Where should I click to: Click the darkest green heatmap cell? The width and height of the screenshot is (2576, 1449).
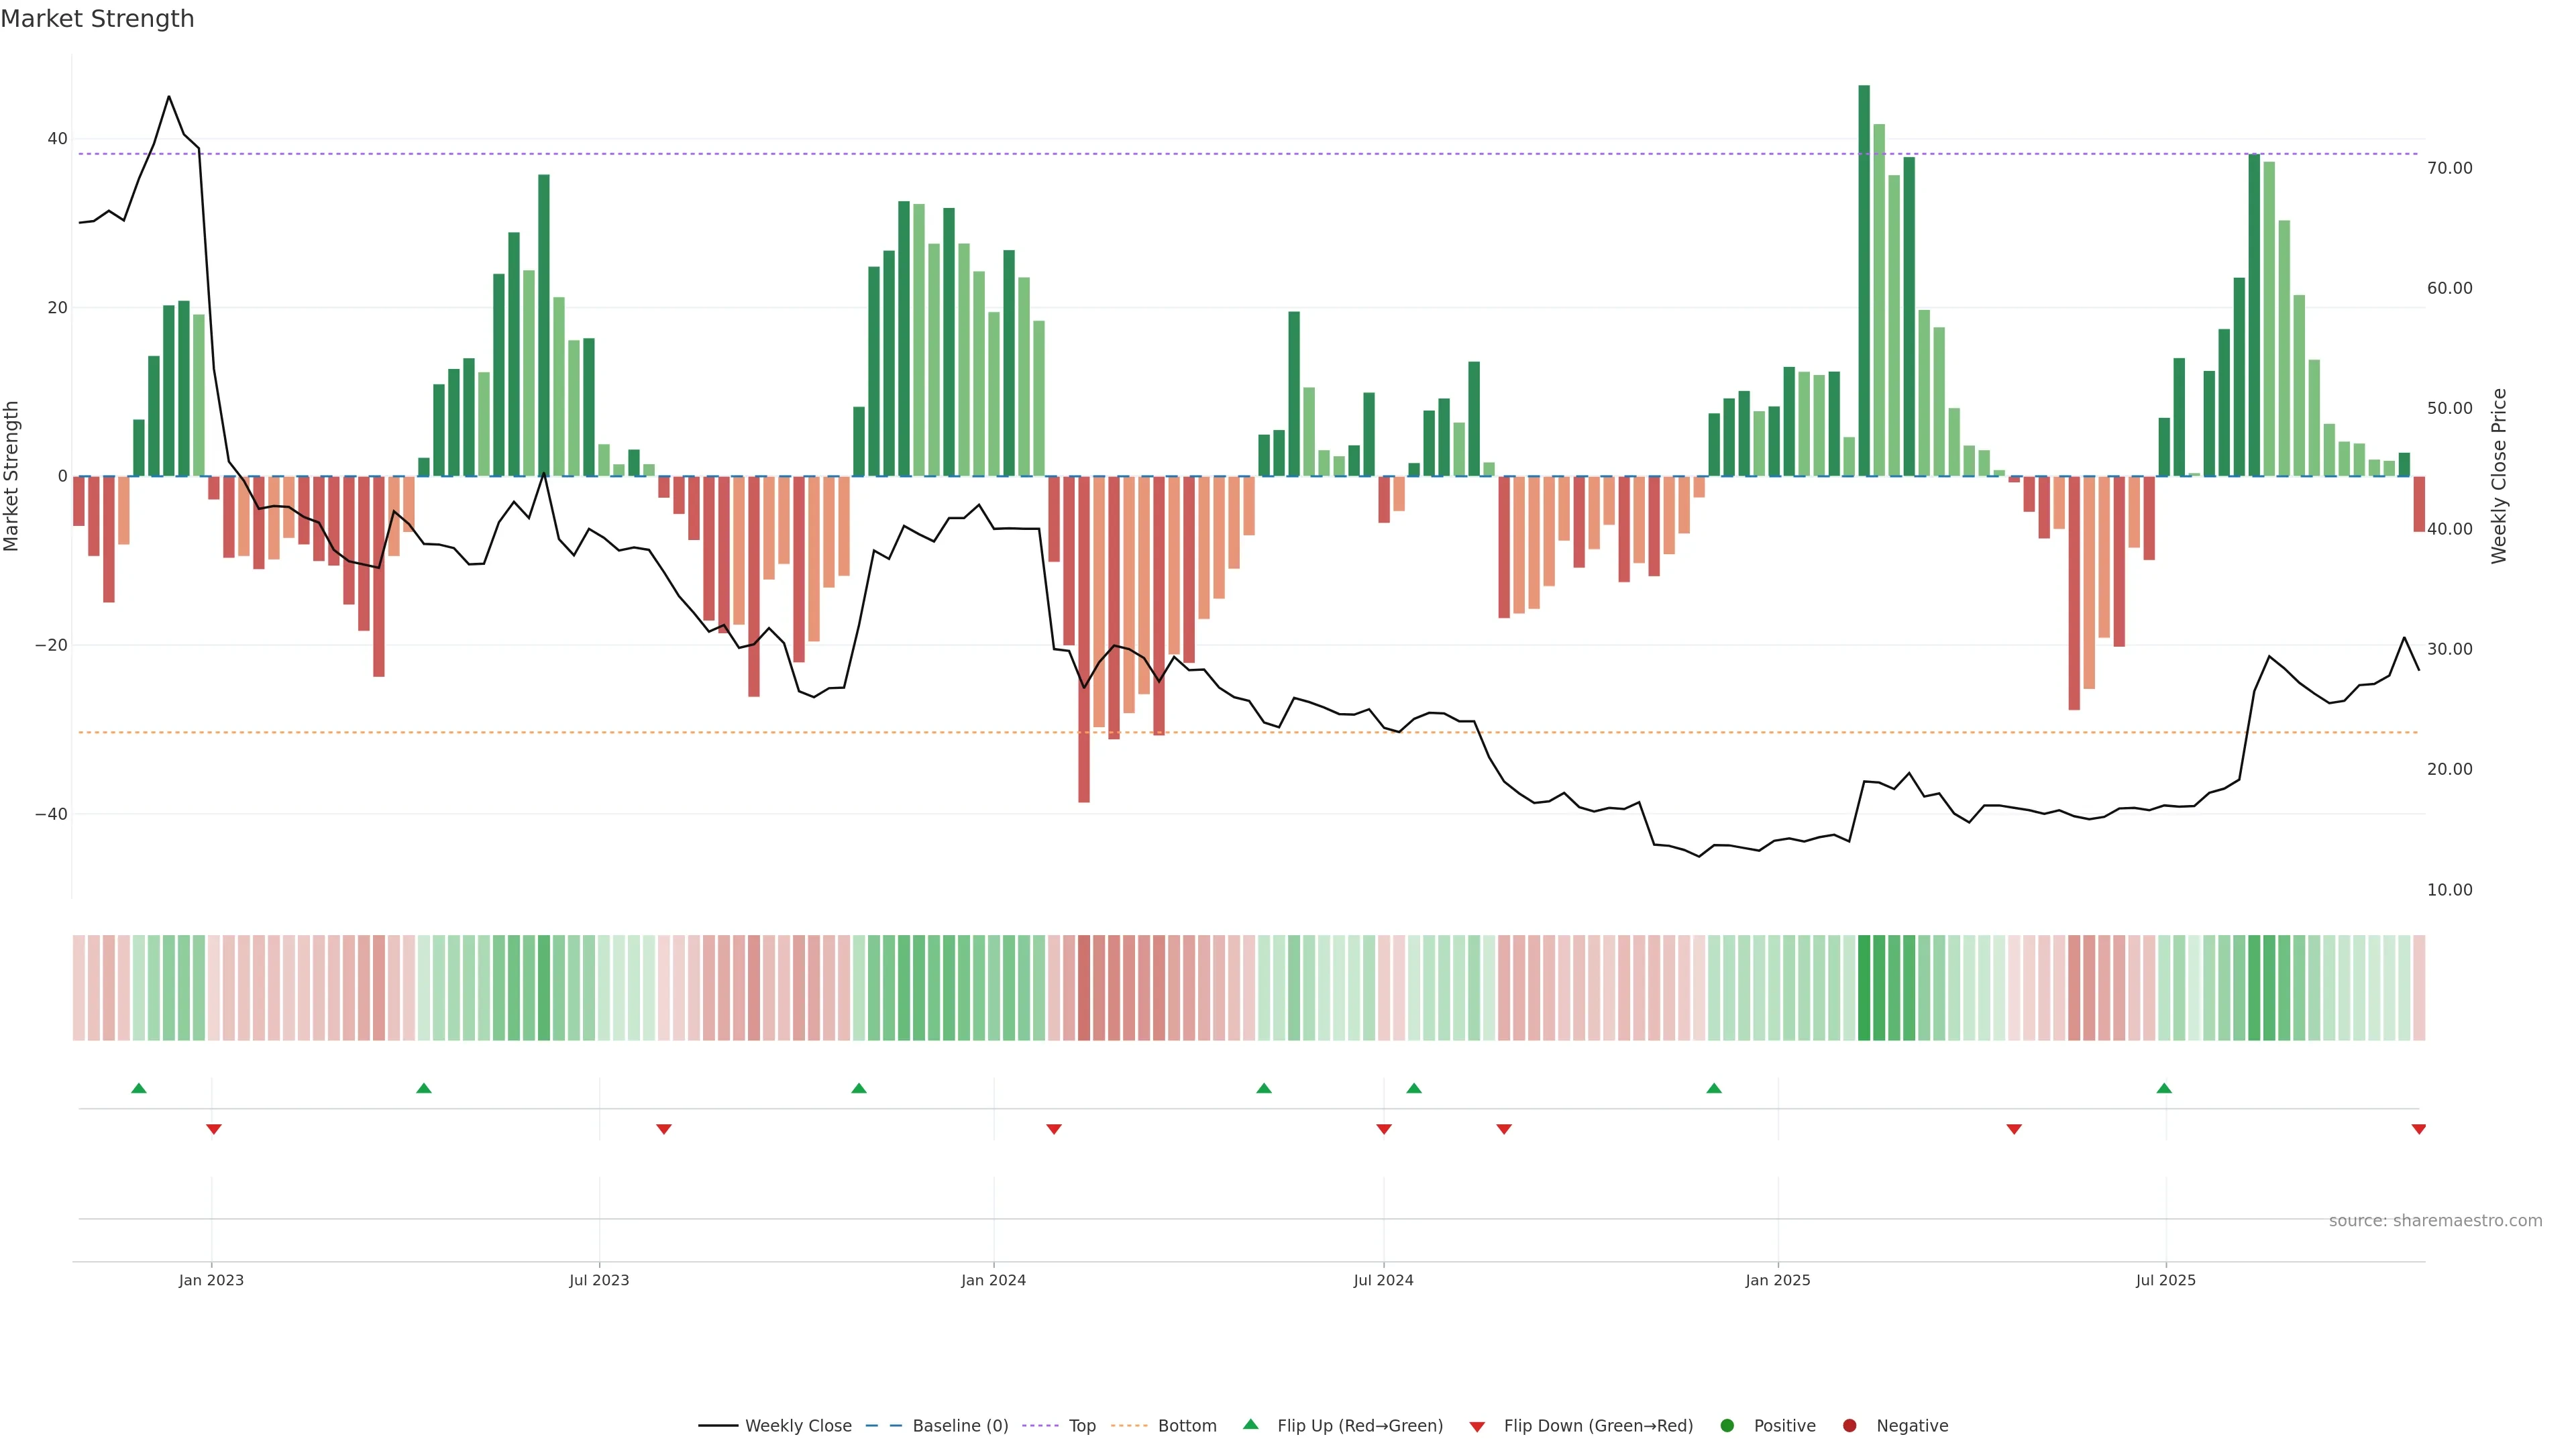pos(1864,988)
